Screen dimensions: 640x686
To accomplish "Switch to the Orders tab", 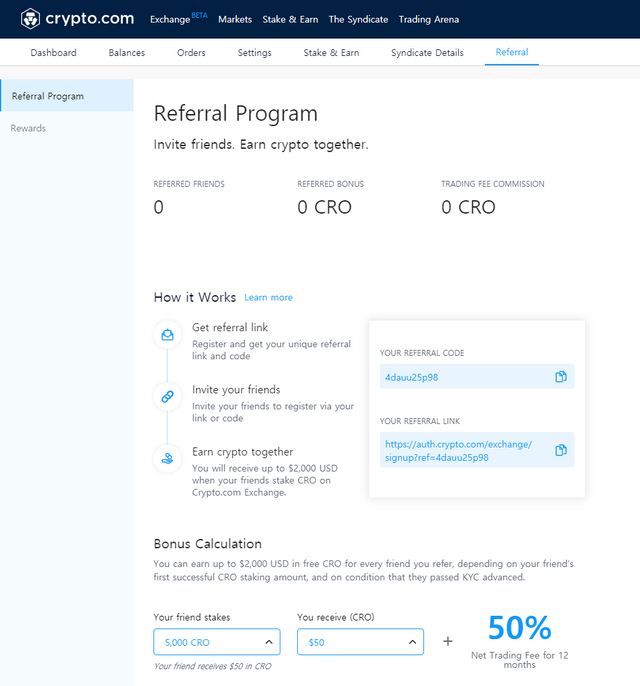I will 191,52.
